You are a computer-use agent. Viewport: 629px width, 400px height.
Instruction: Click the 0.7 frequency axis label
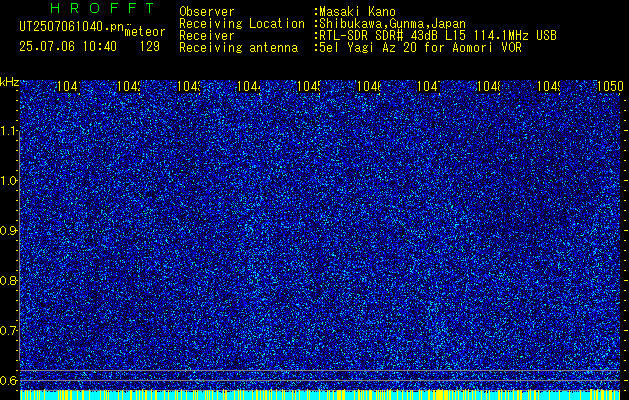10,331
